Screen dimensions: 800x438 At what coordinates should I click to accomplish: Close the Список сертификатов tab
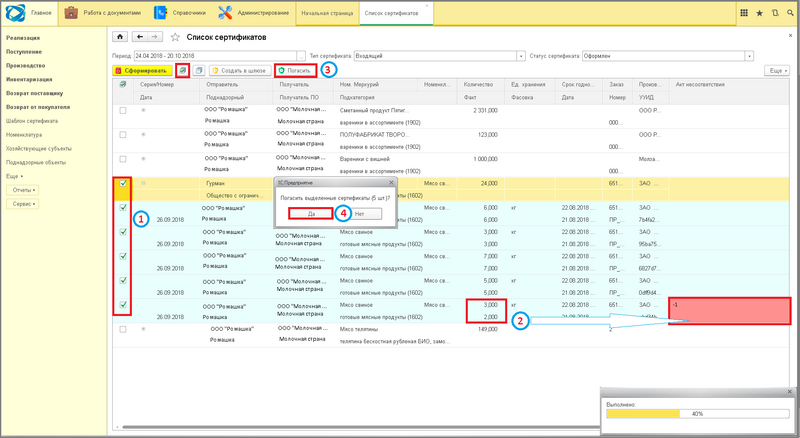427,6
